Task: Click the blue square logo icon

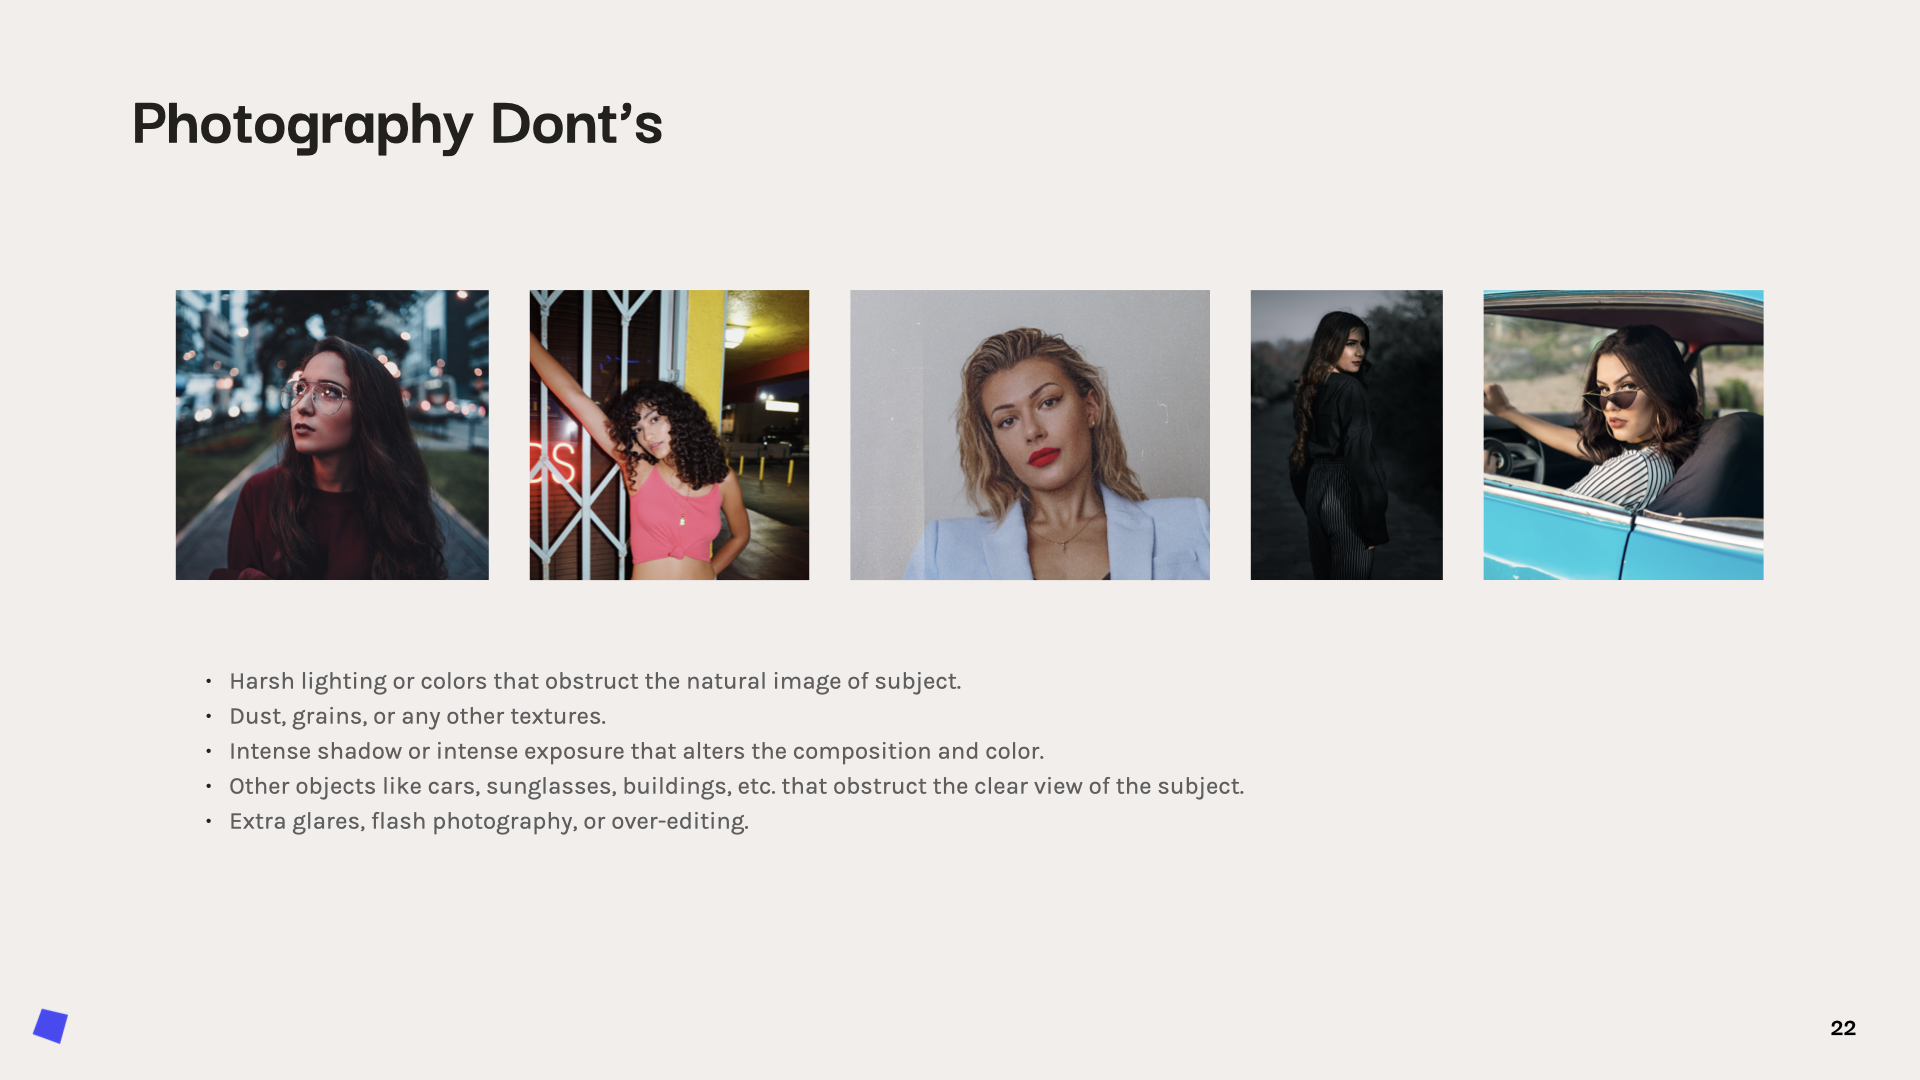Action: point(50,1026)
